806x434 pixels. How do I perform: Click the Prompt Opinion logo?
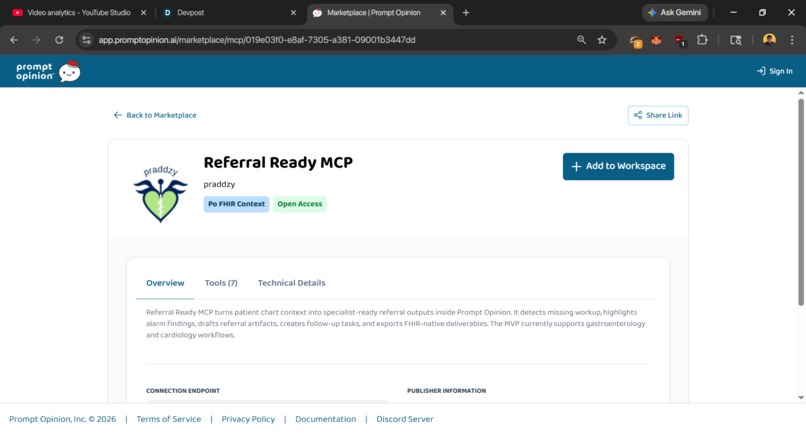coord(48,71)
